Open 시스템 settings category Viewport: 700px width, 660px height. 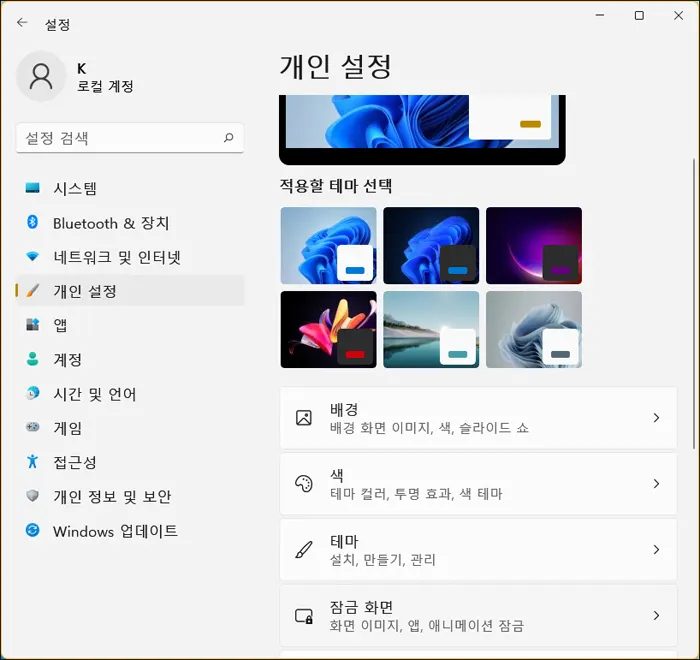click(130, 188)
